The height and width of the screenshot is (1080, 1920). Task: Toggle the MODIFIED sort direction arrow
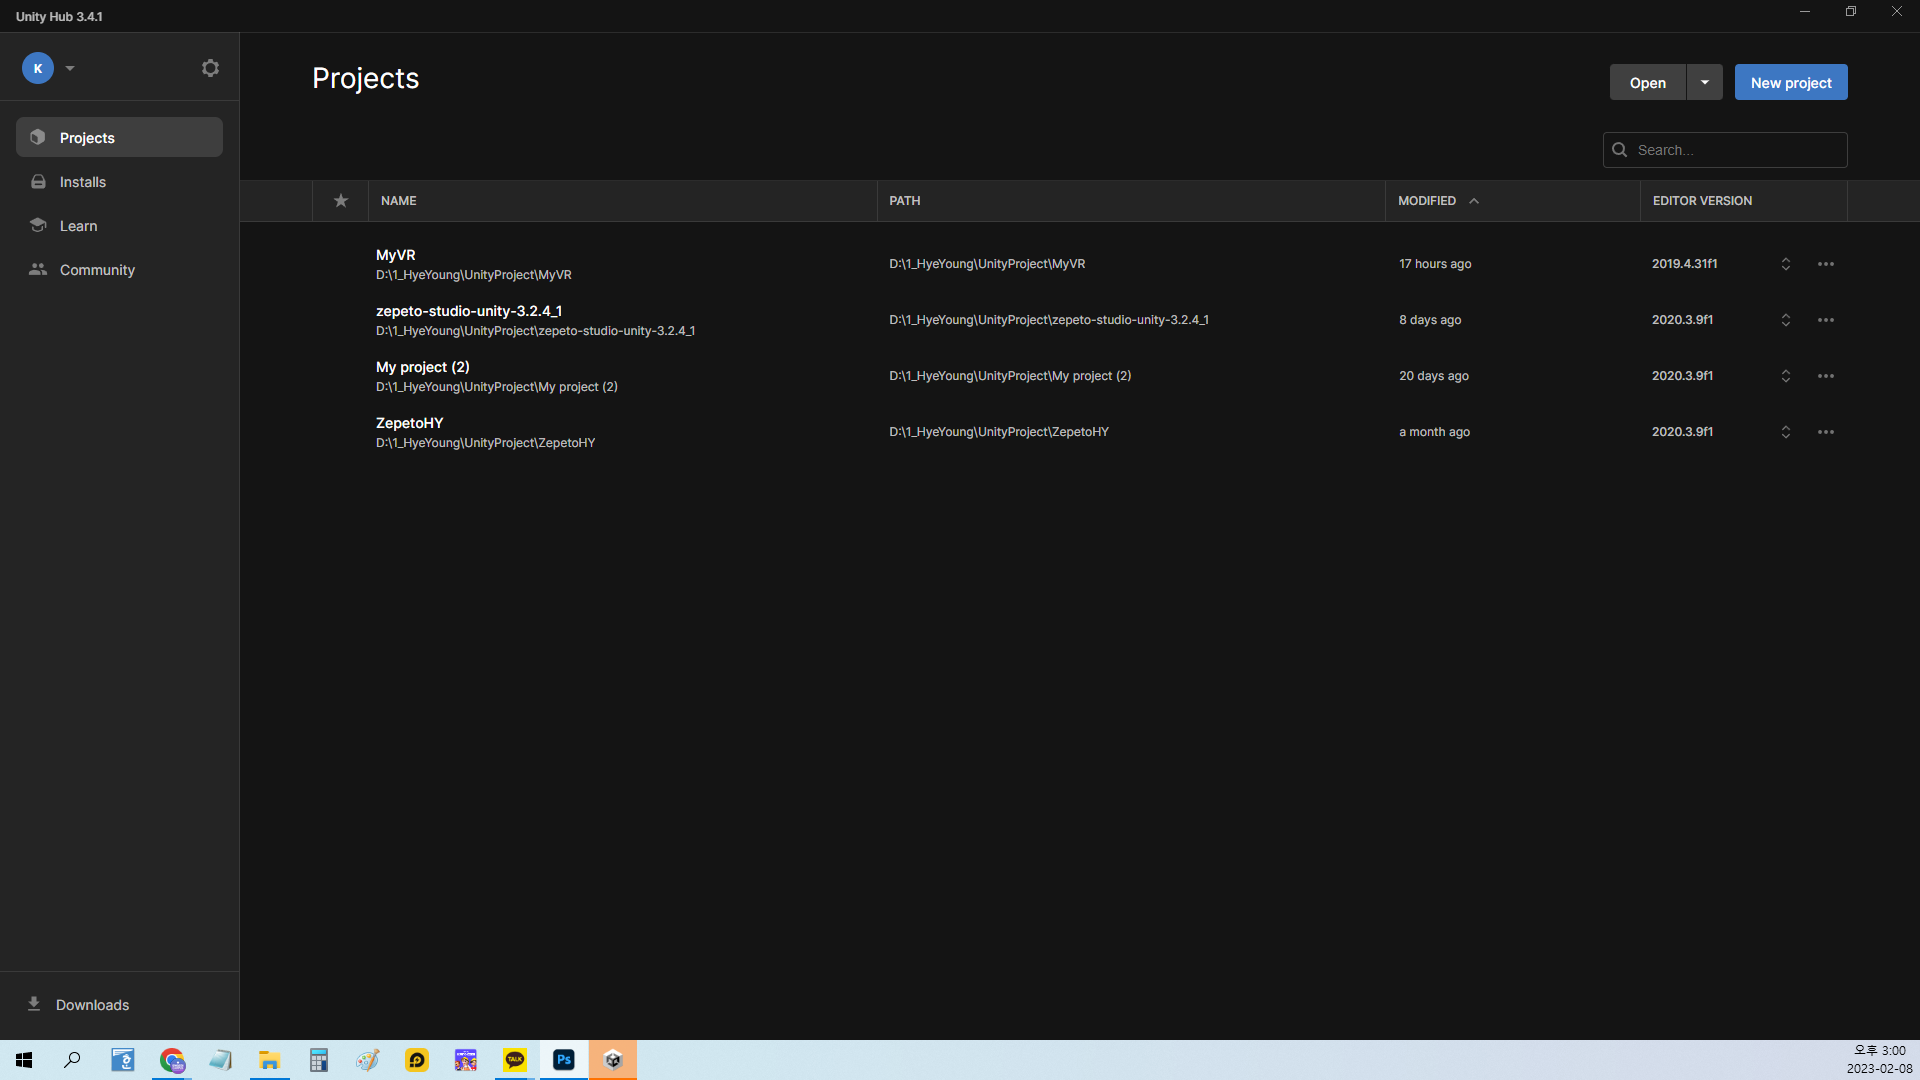[1474, 201]
